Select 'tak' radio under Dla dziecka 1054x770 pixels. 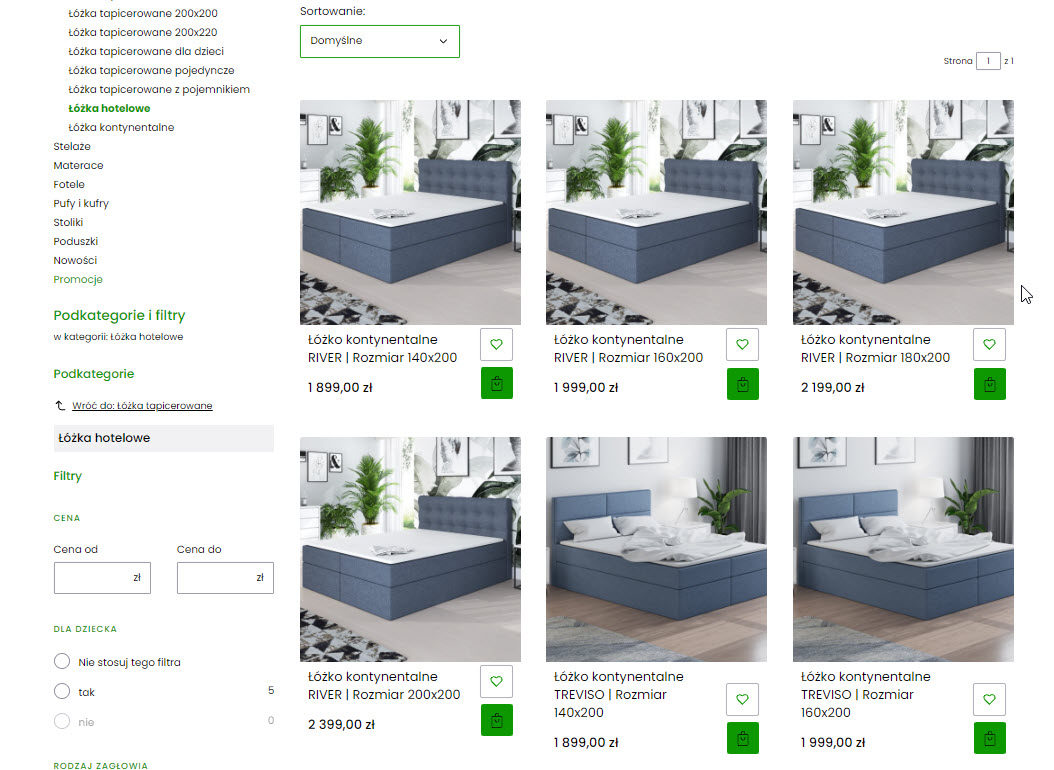click(x=62, y=691)
